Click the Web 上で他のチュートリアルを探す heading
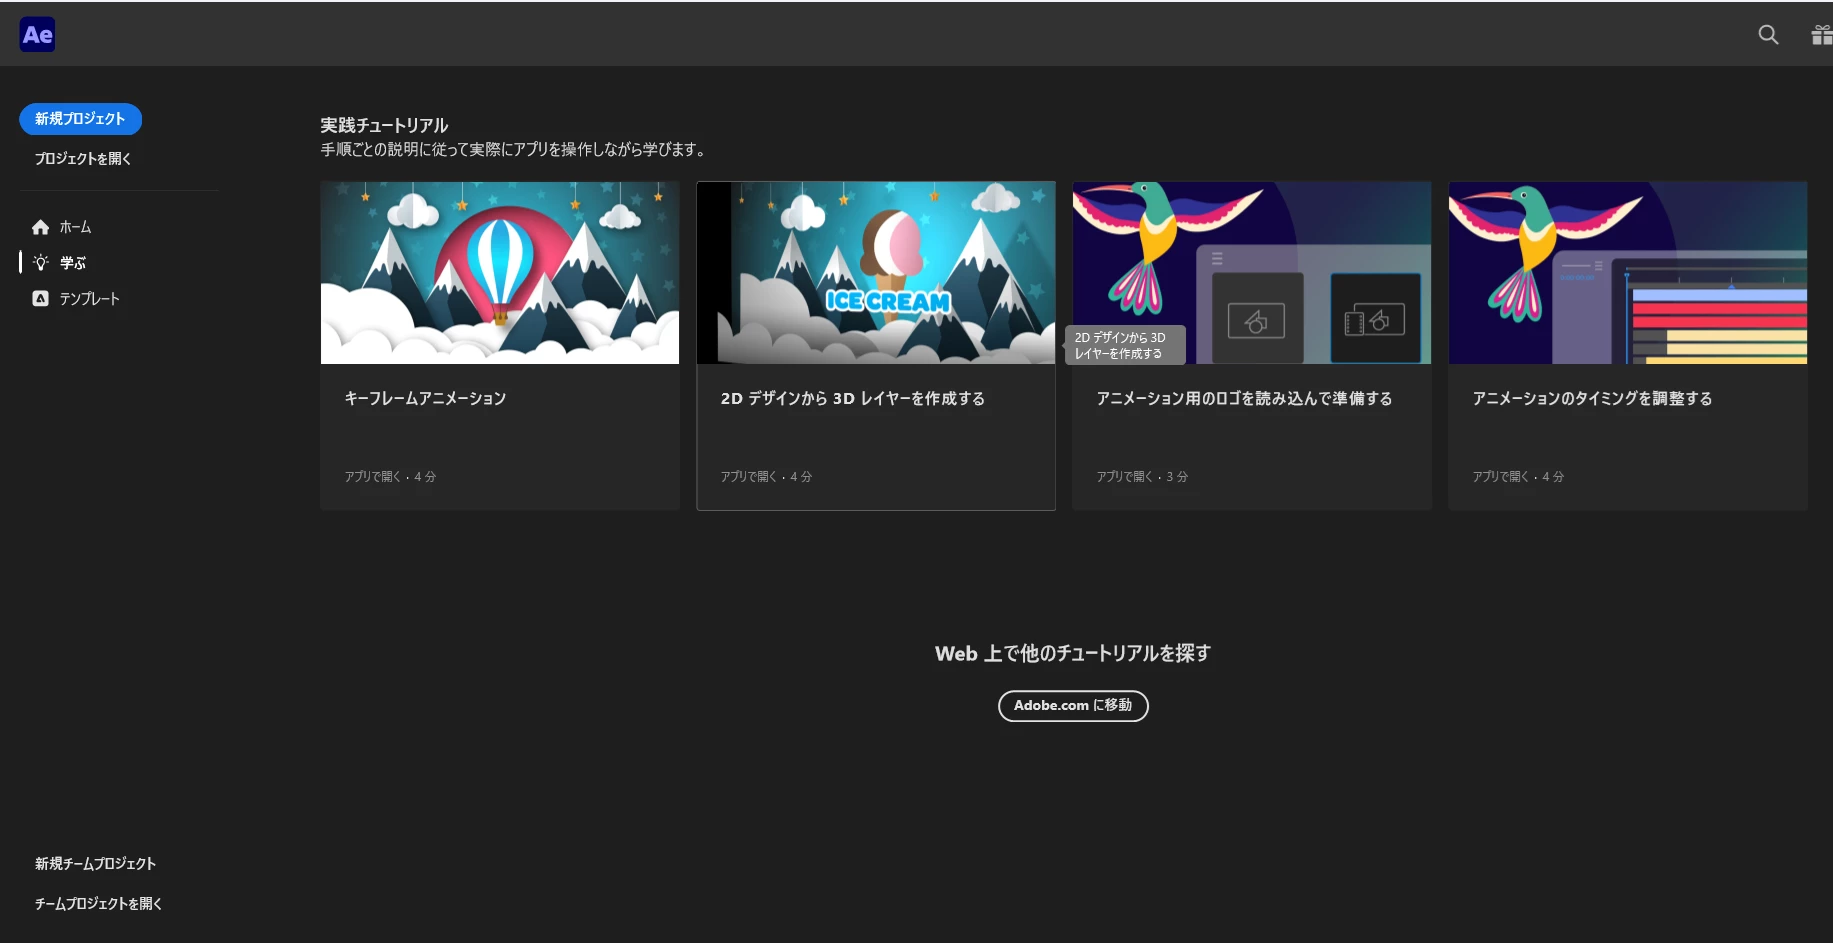This screenshot has height=943, width=1833. point(1073,654)
